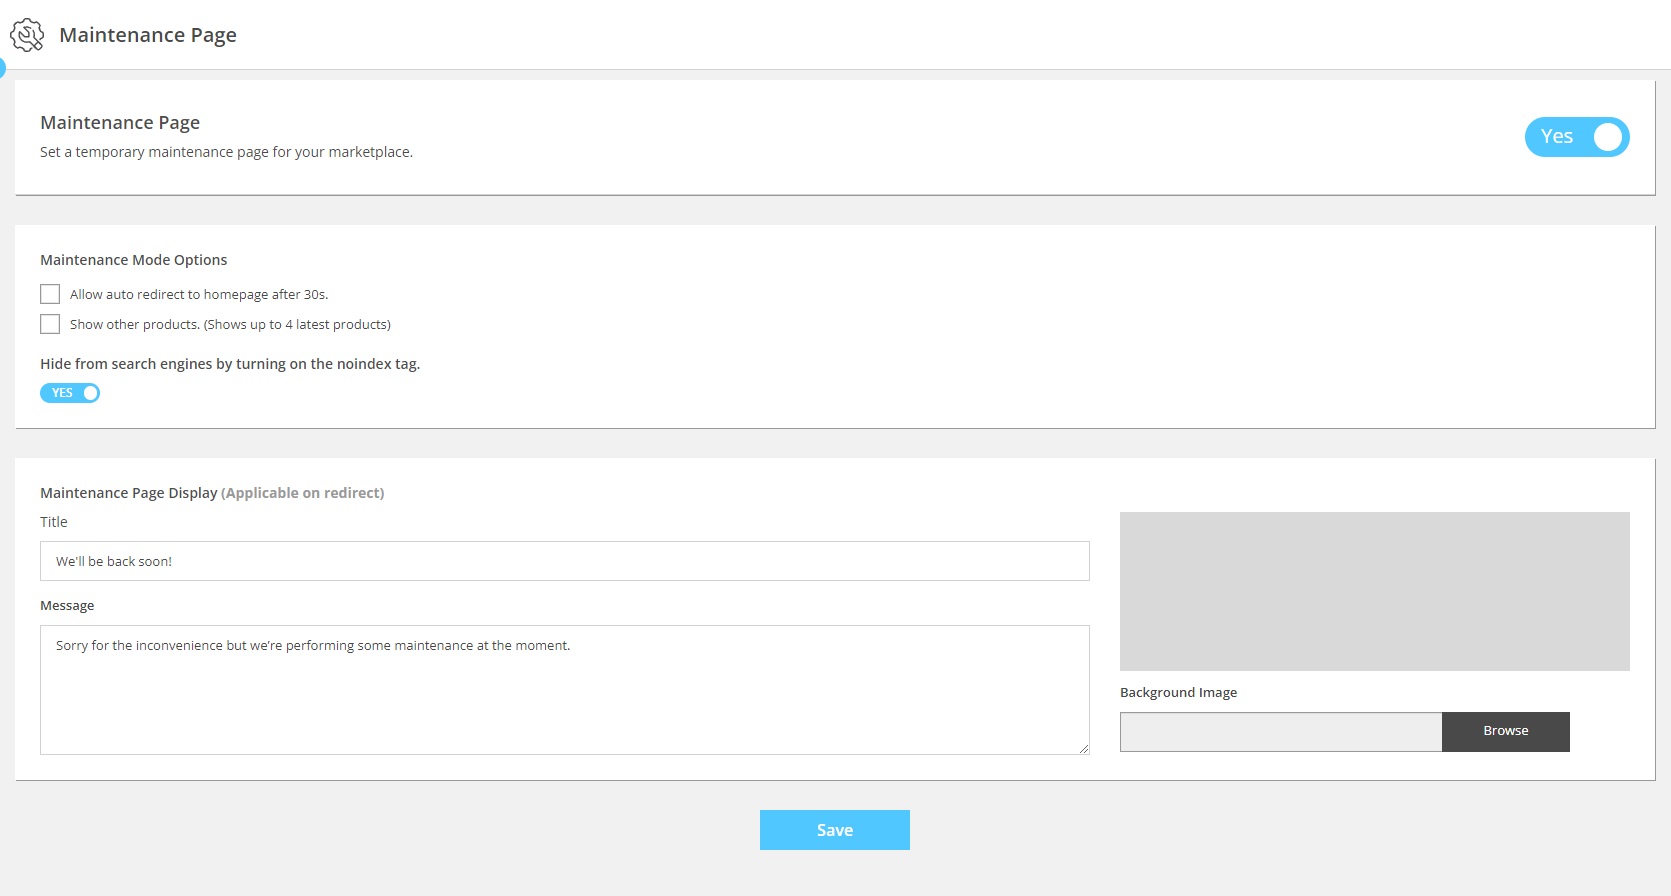Click the page header title Maintenance Page
This screenshot has height=896, width=1671.
pyautogui.click(x=148, y=35)
